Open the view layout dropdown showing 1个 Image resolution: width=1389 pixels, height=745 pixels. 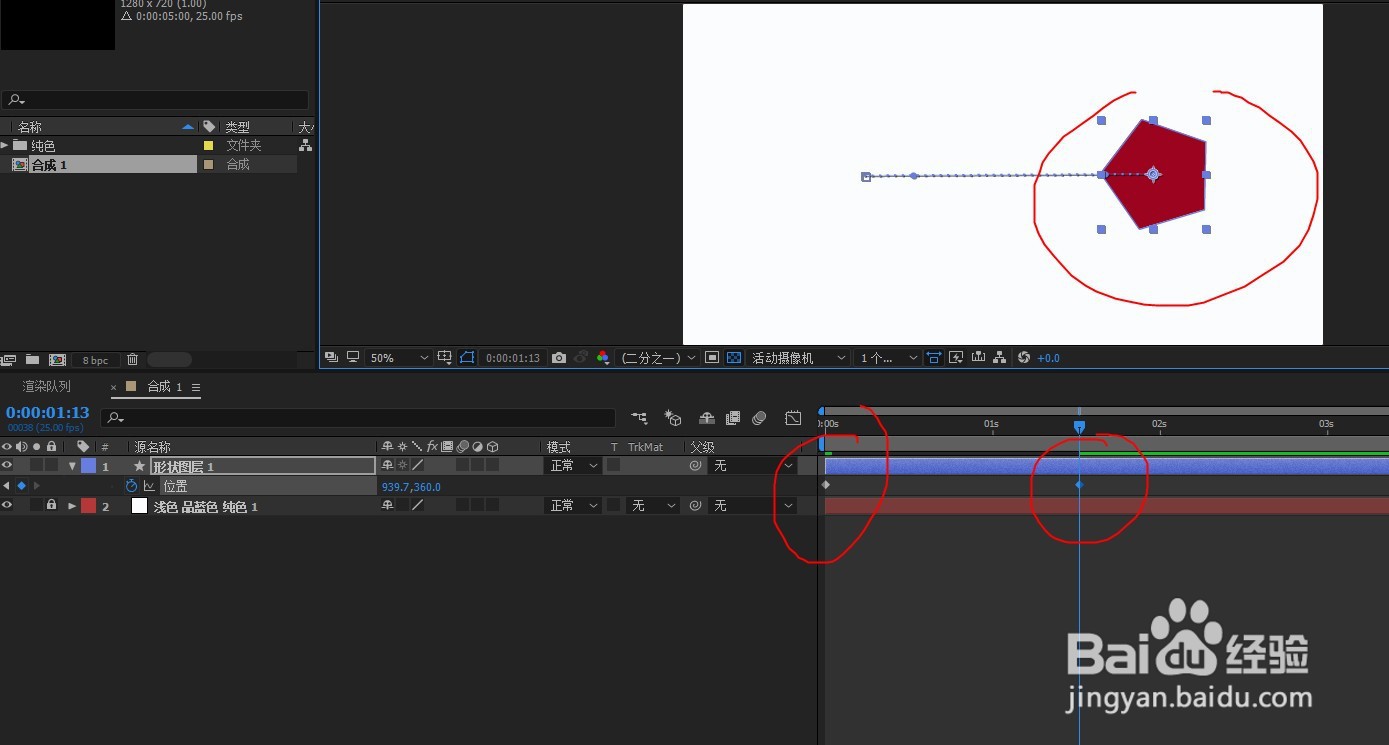[889, 358]
